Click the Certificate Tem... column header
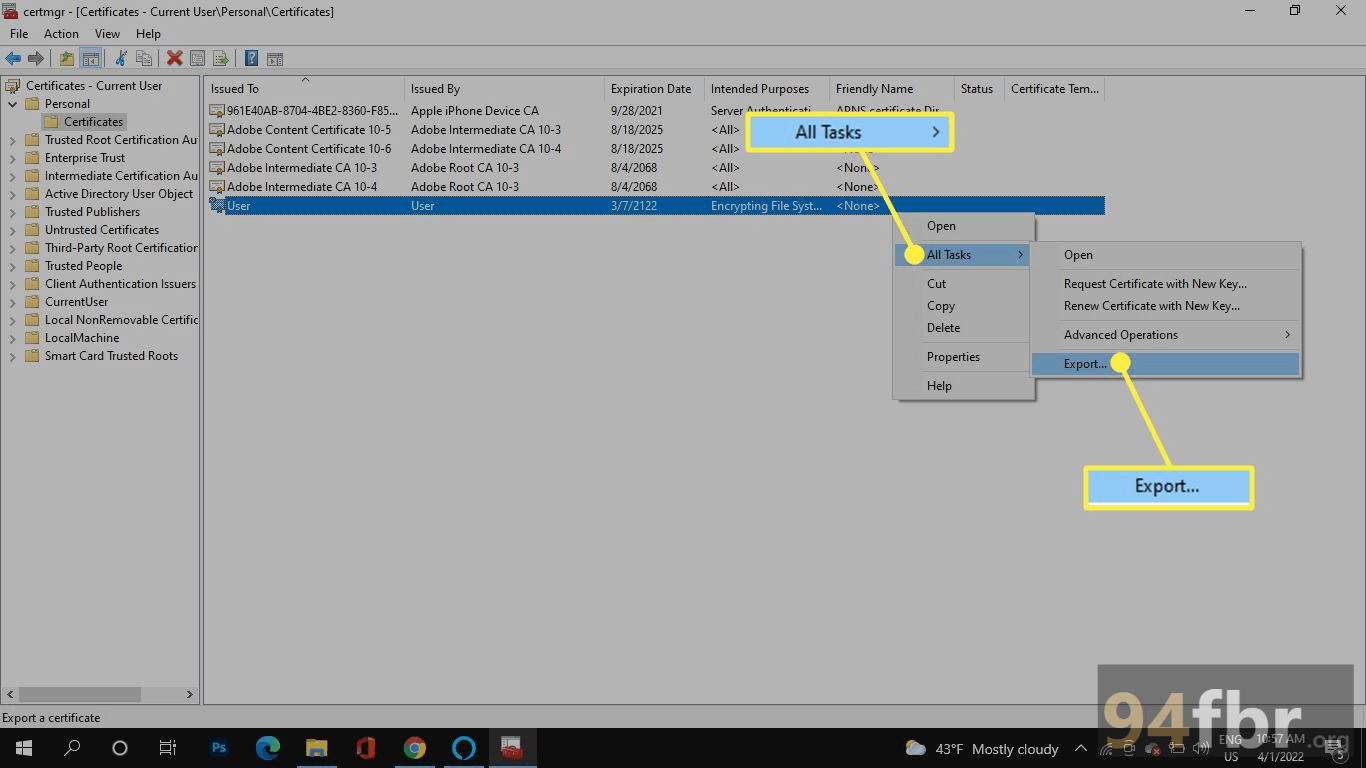 (x=1054, y=89)
